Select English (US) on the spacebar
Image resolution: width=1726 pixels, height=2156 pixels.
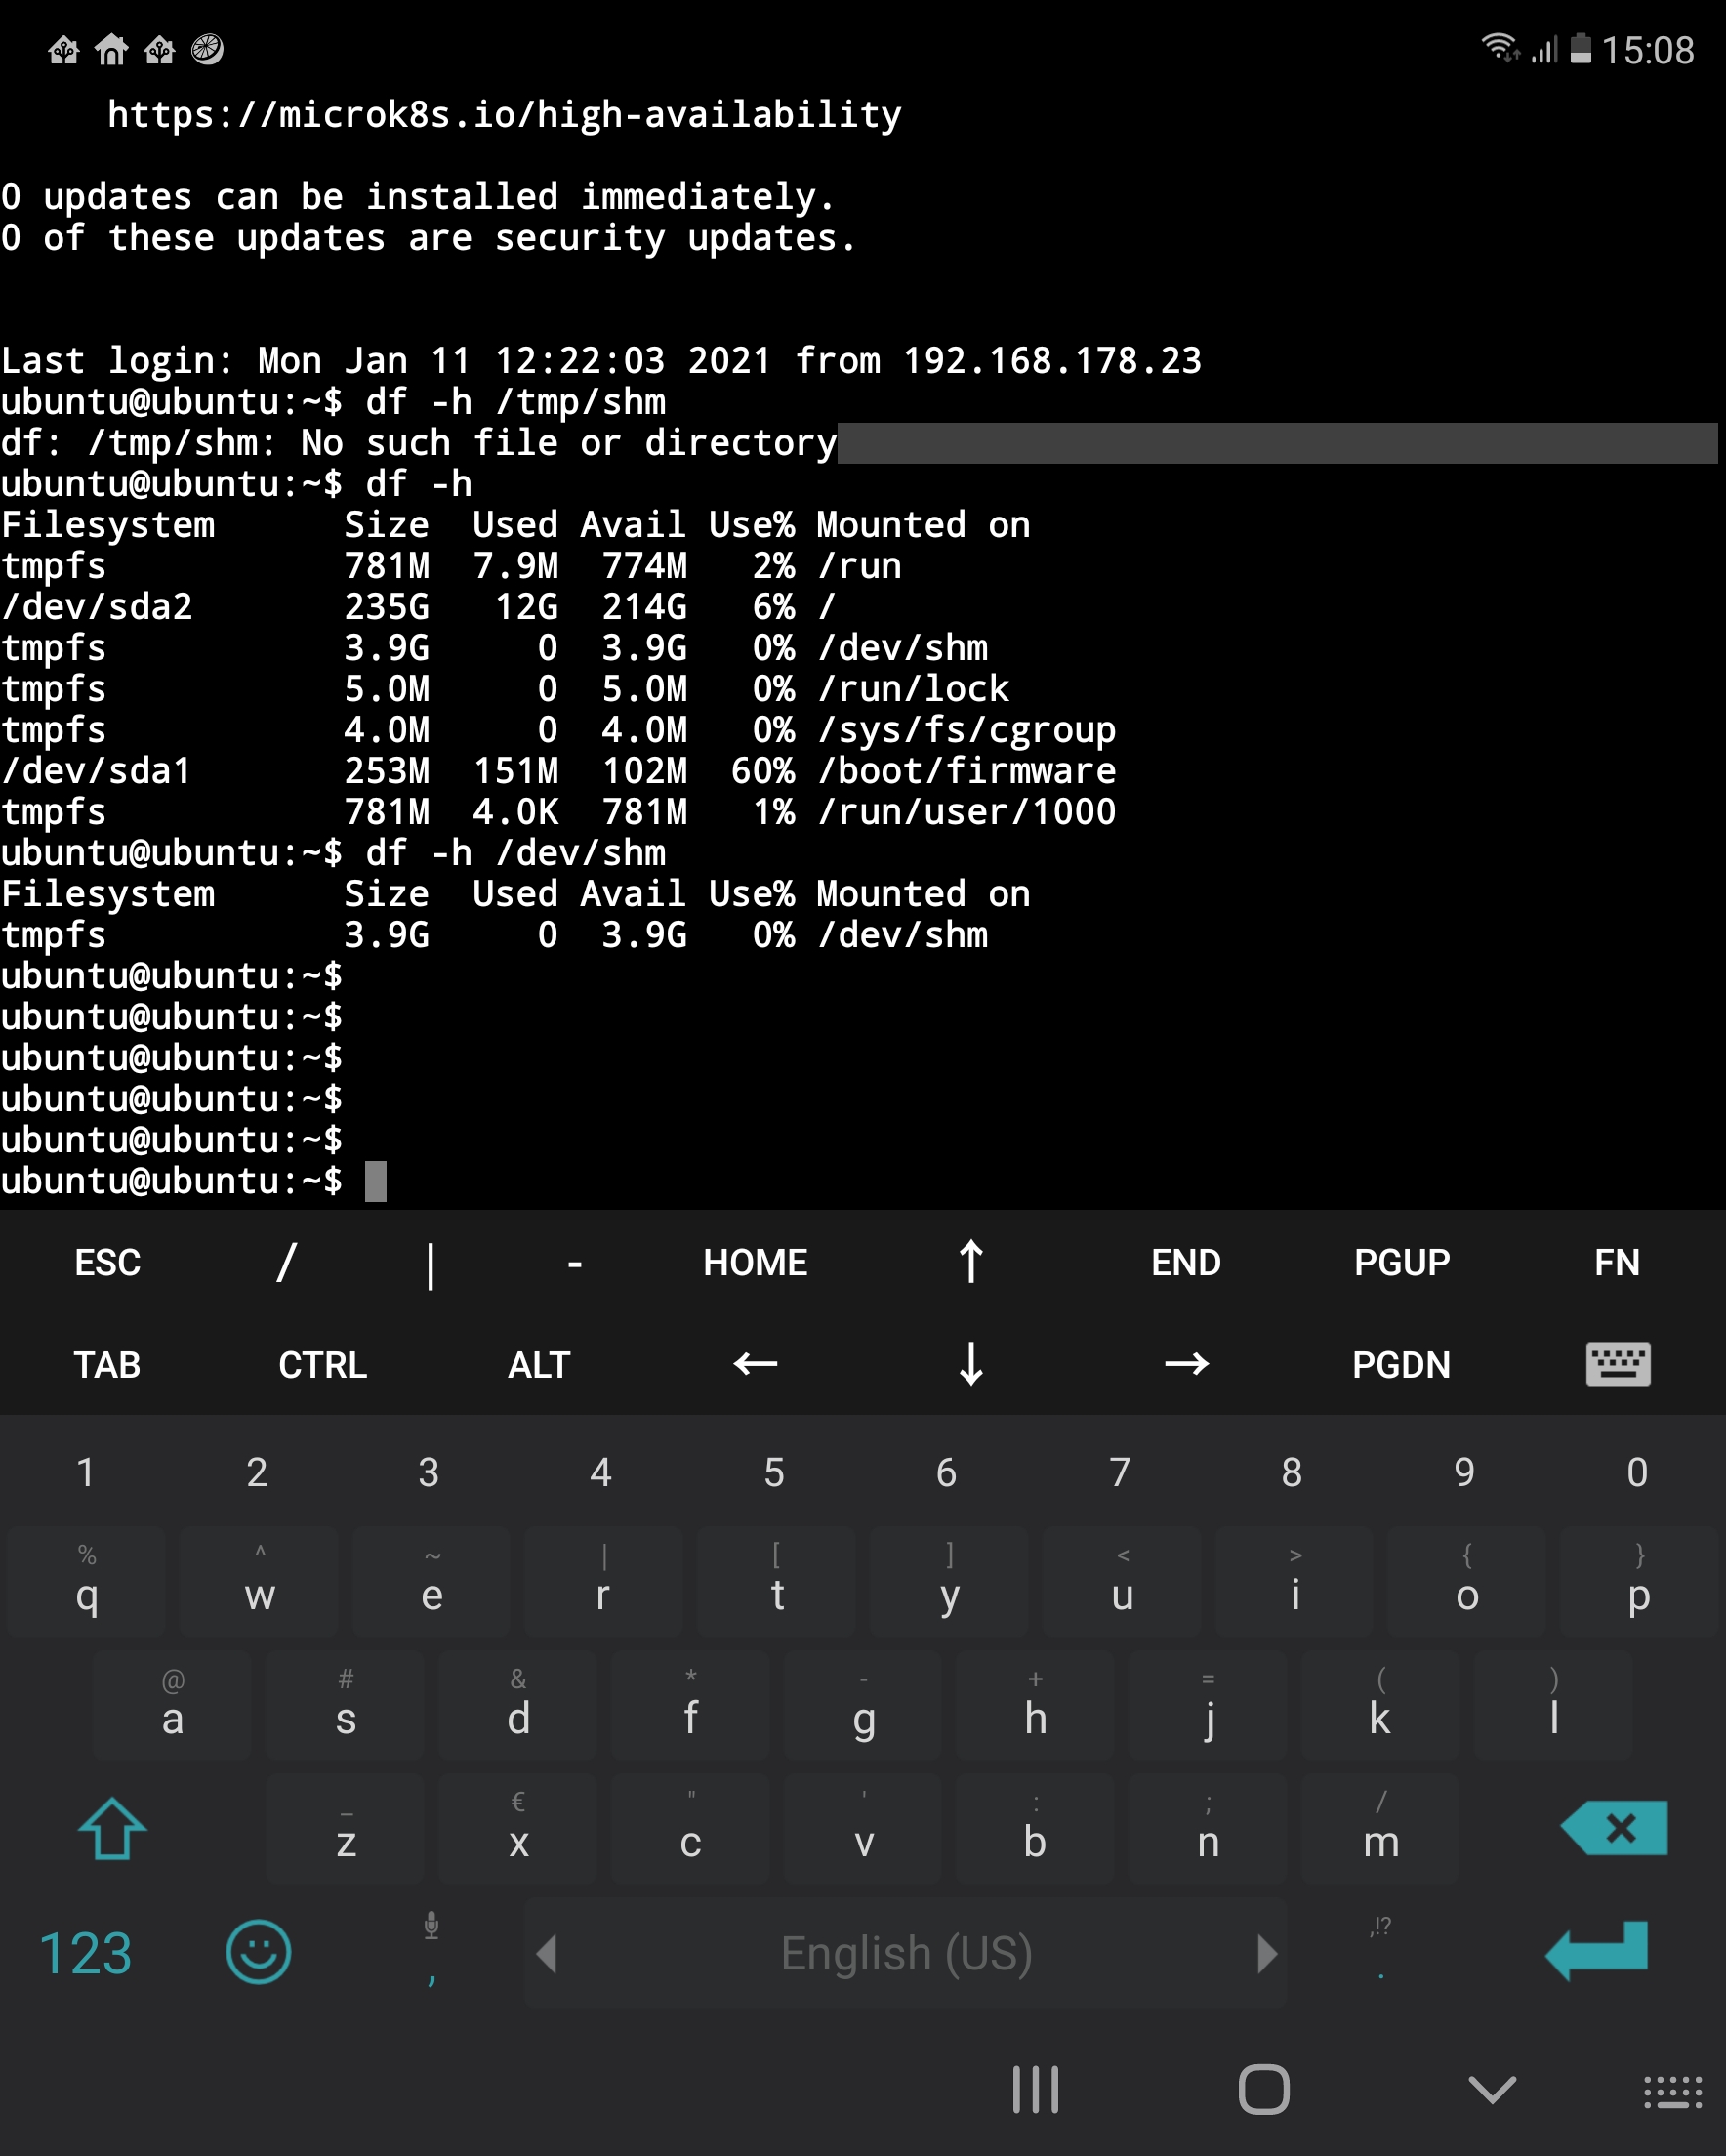click(x=905, y=1951)
